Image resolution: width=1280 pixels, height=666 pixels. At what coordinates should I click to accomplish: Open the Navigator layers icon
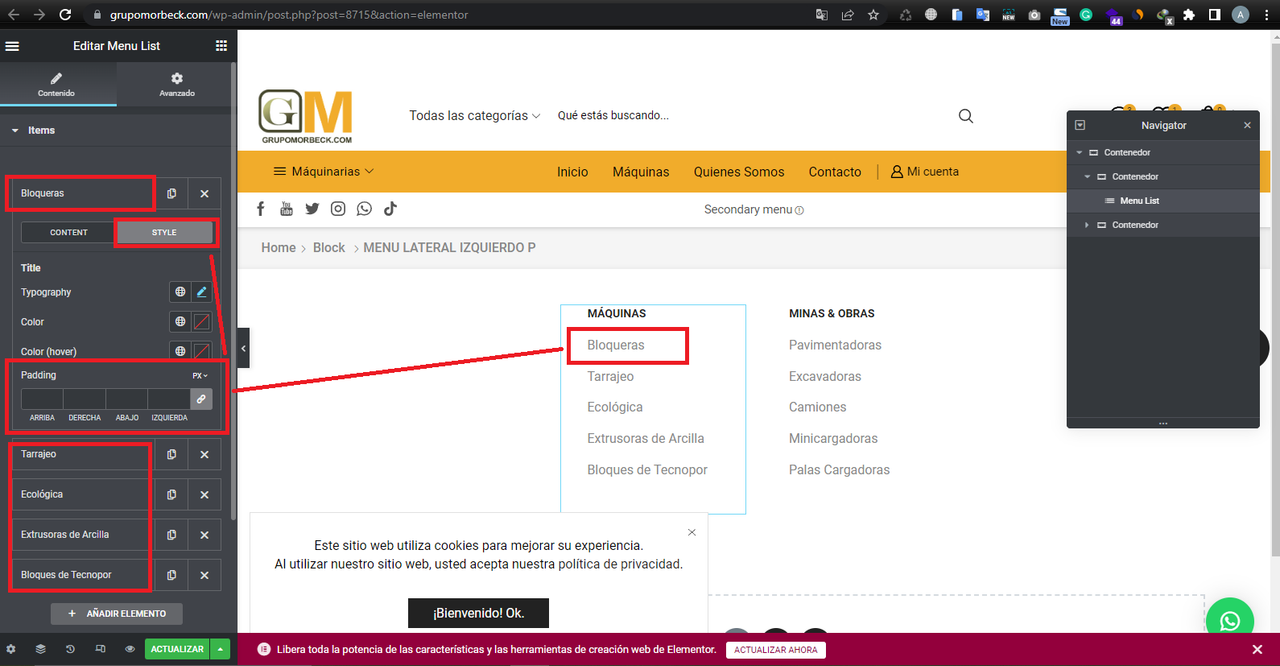41,649
